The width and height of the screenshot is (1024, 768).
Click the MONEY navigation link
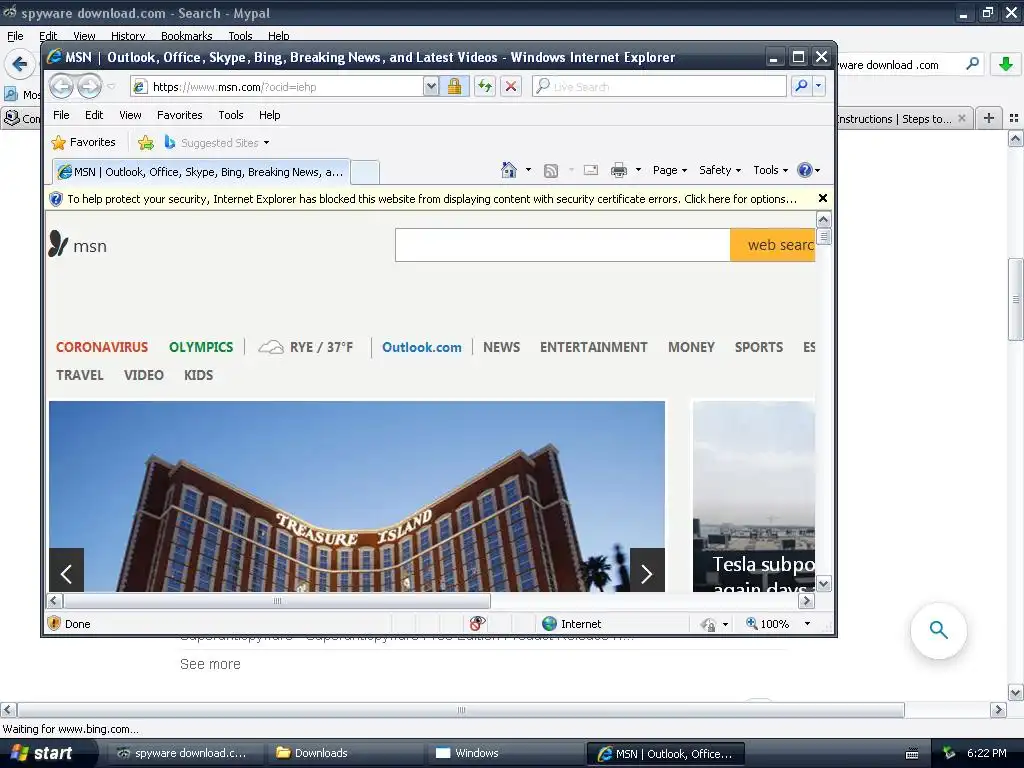click(692, 347)
